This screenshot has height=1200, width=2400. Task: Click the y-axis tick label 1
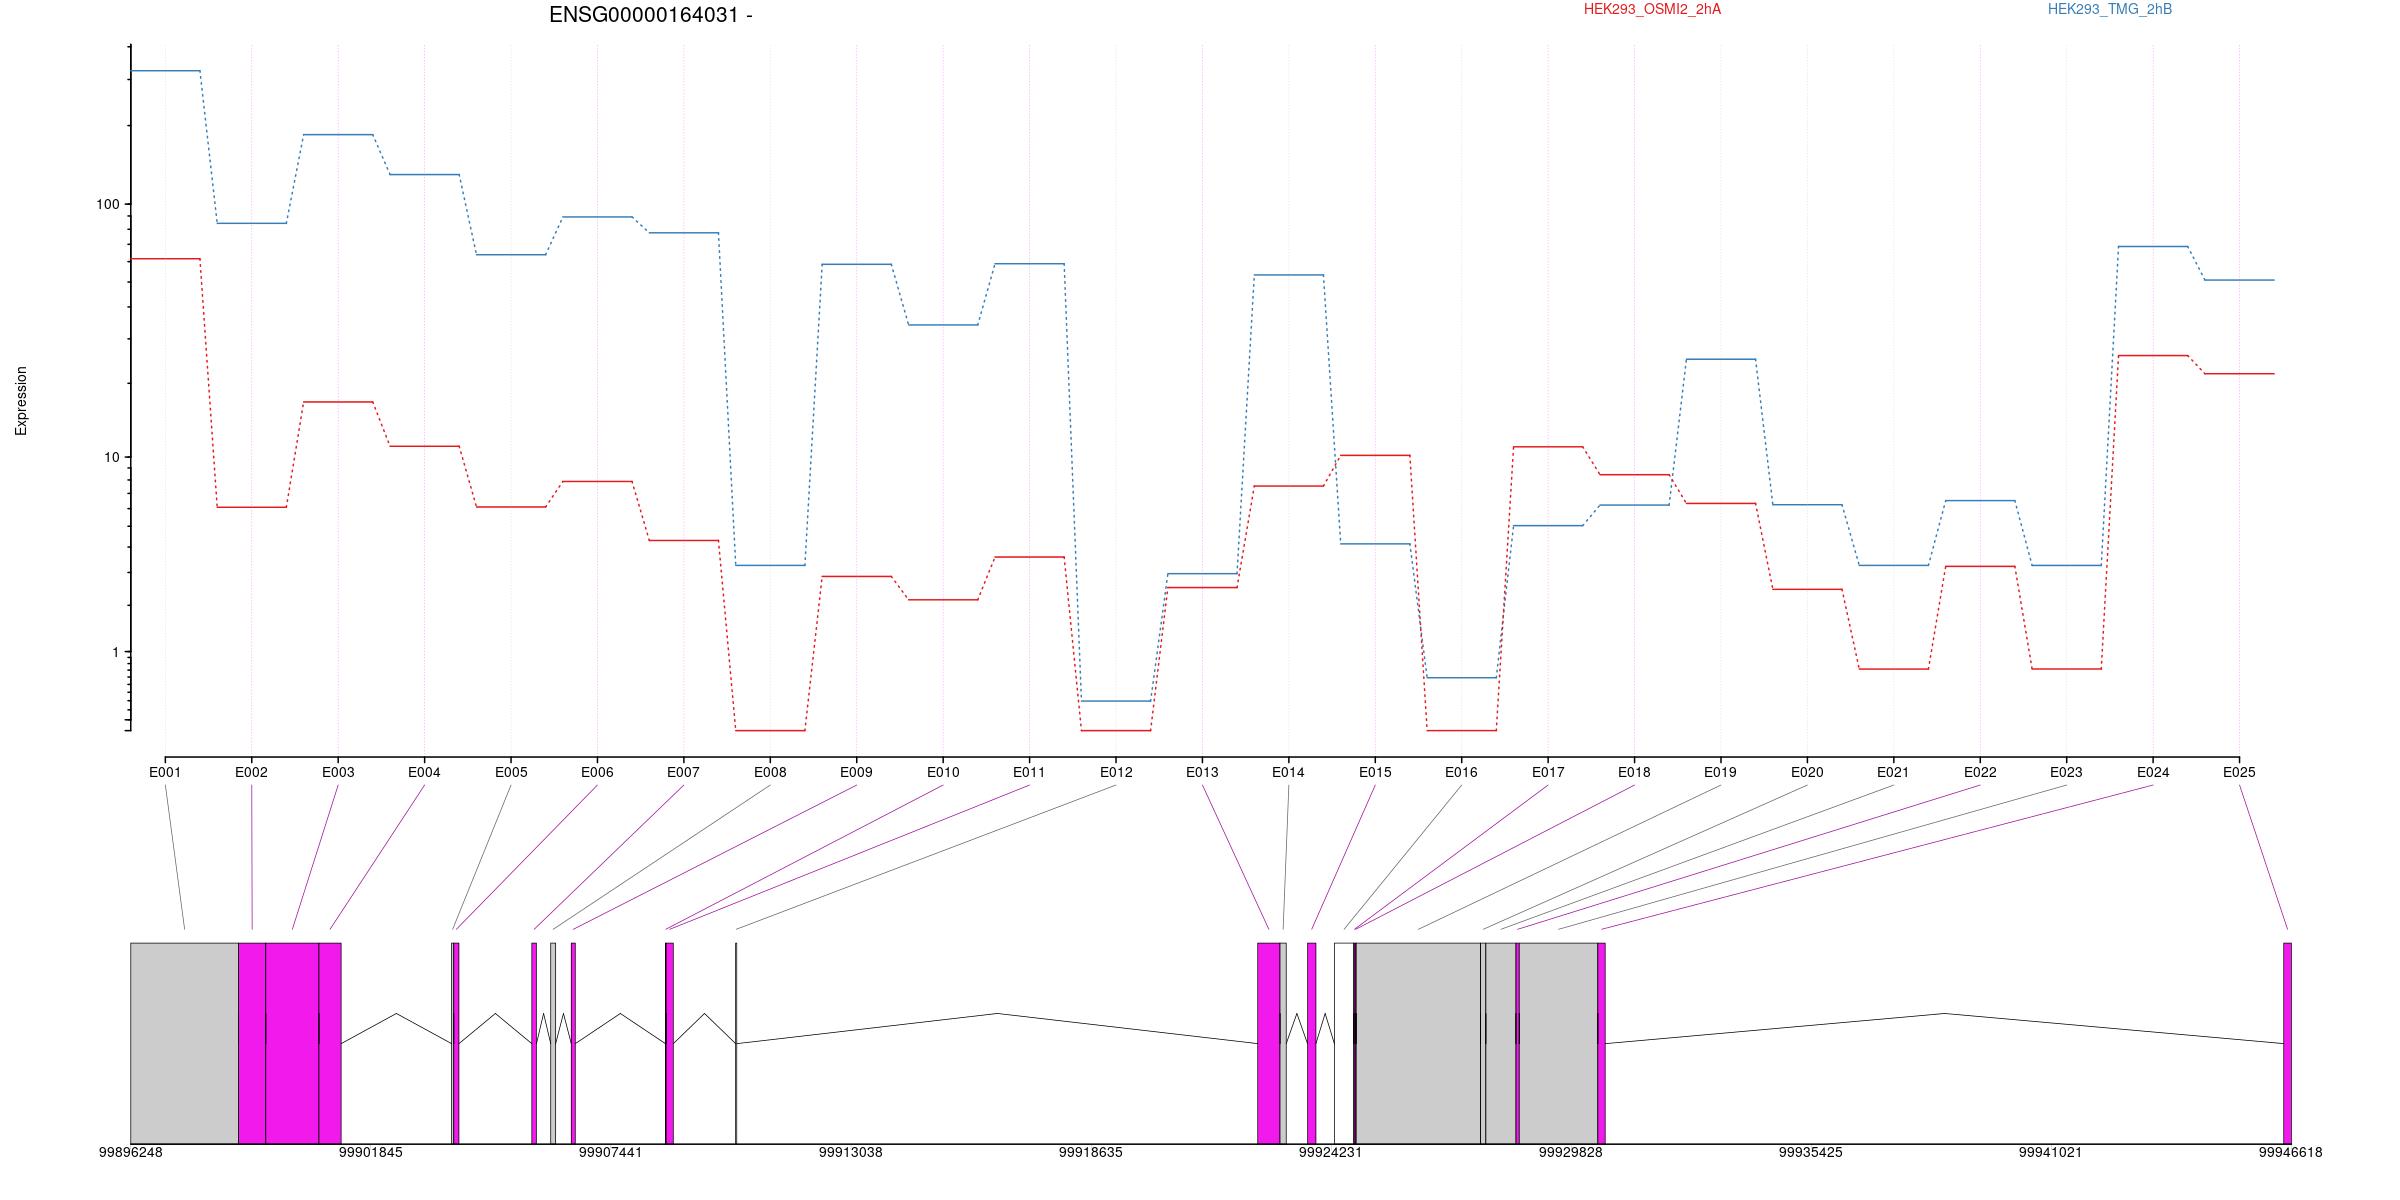(115, 652)
